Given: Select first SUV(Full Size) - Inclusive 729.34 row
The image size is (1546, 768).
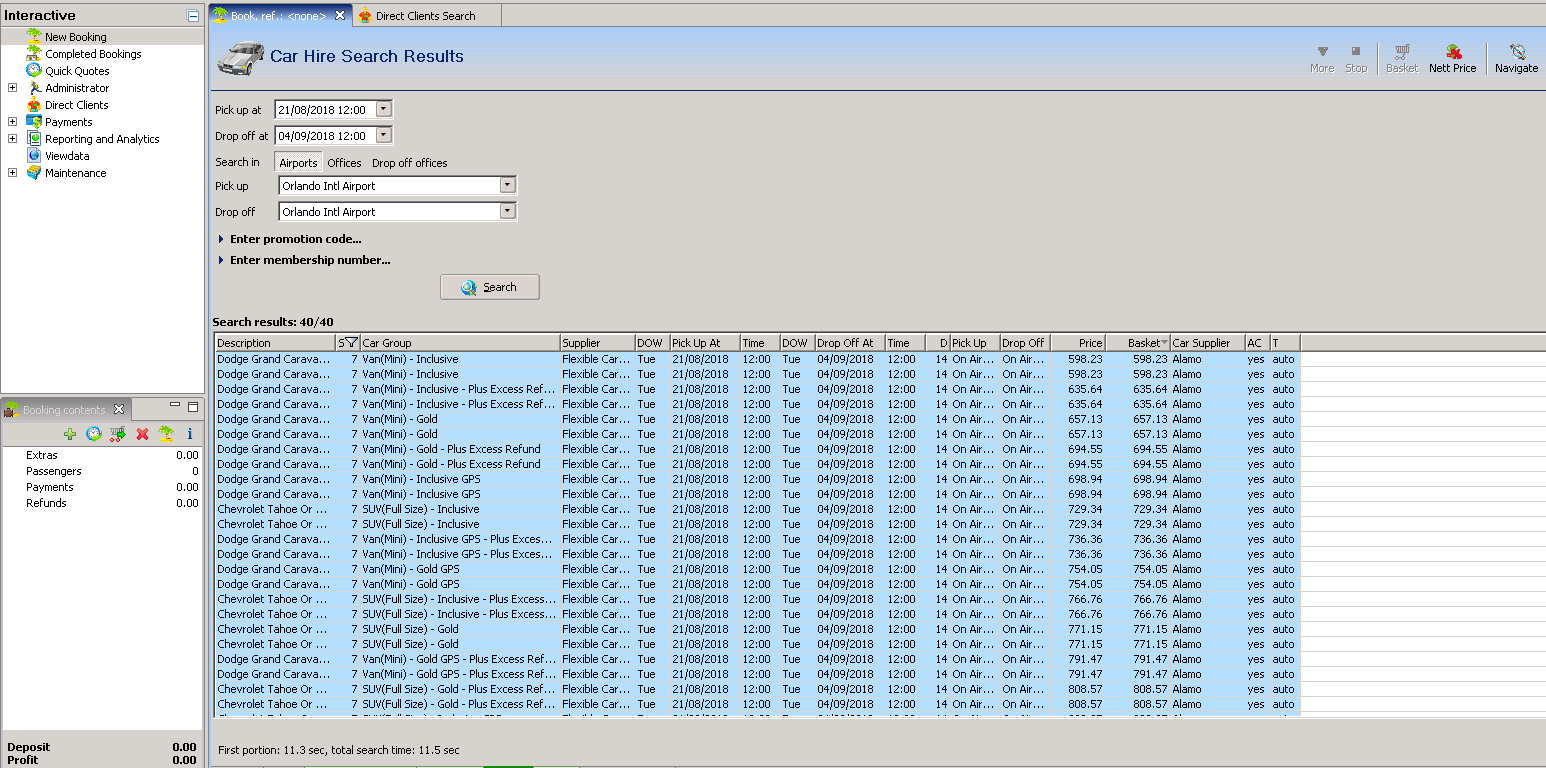Looking at the screenshot, I should (757, 509).
